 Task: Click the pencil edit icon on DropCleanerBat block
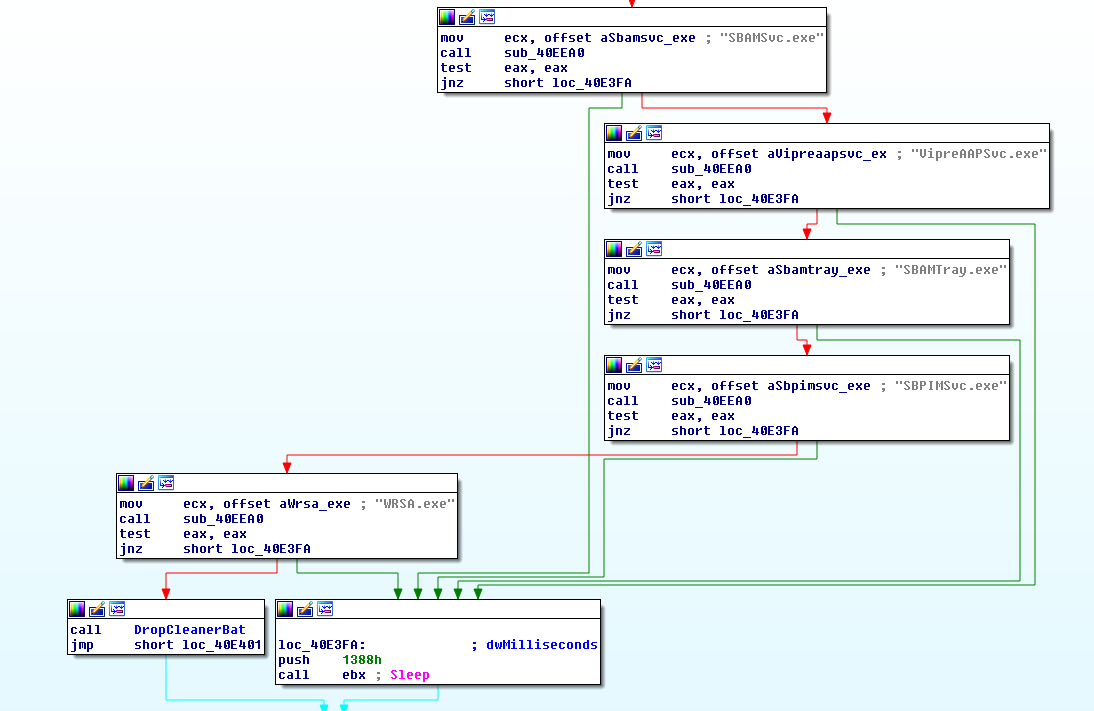coord(97,609)
